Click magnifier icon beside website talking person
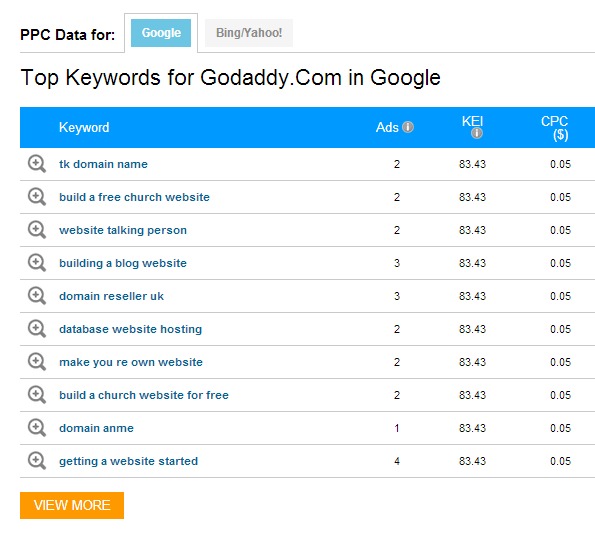 point(37,230)
